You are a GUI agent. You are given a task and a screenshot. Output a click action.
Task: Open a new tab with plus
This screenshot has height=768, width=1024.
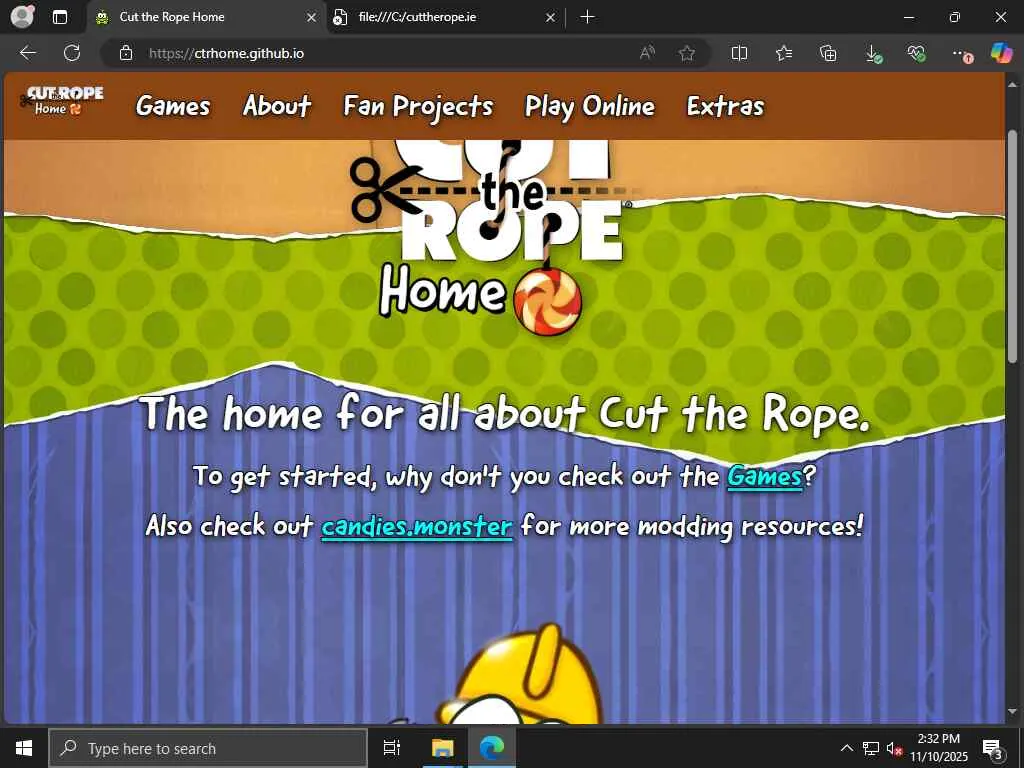[x=587, y=17]
